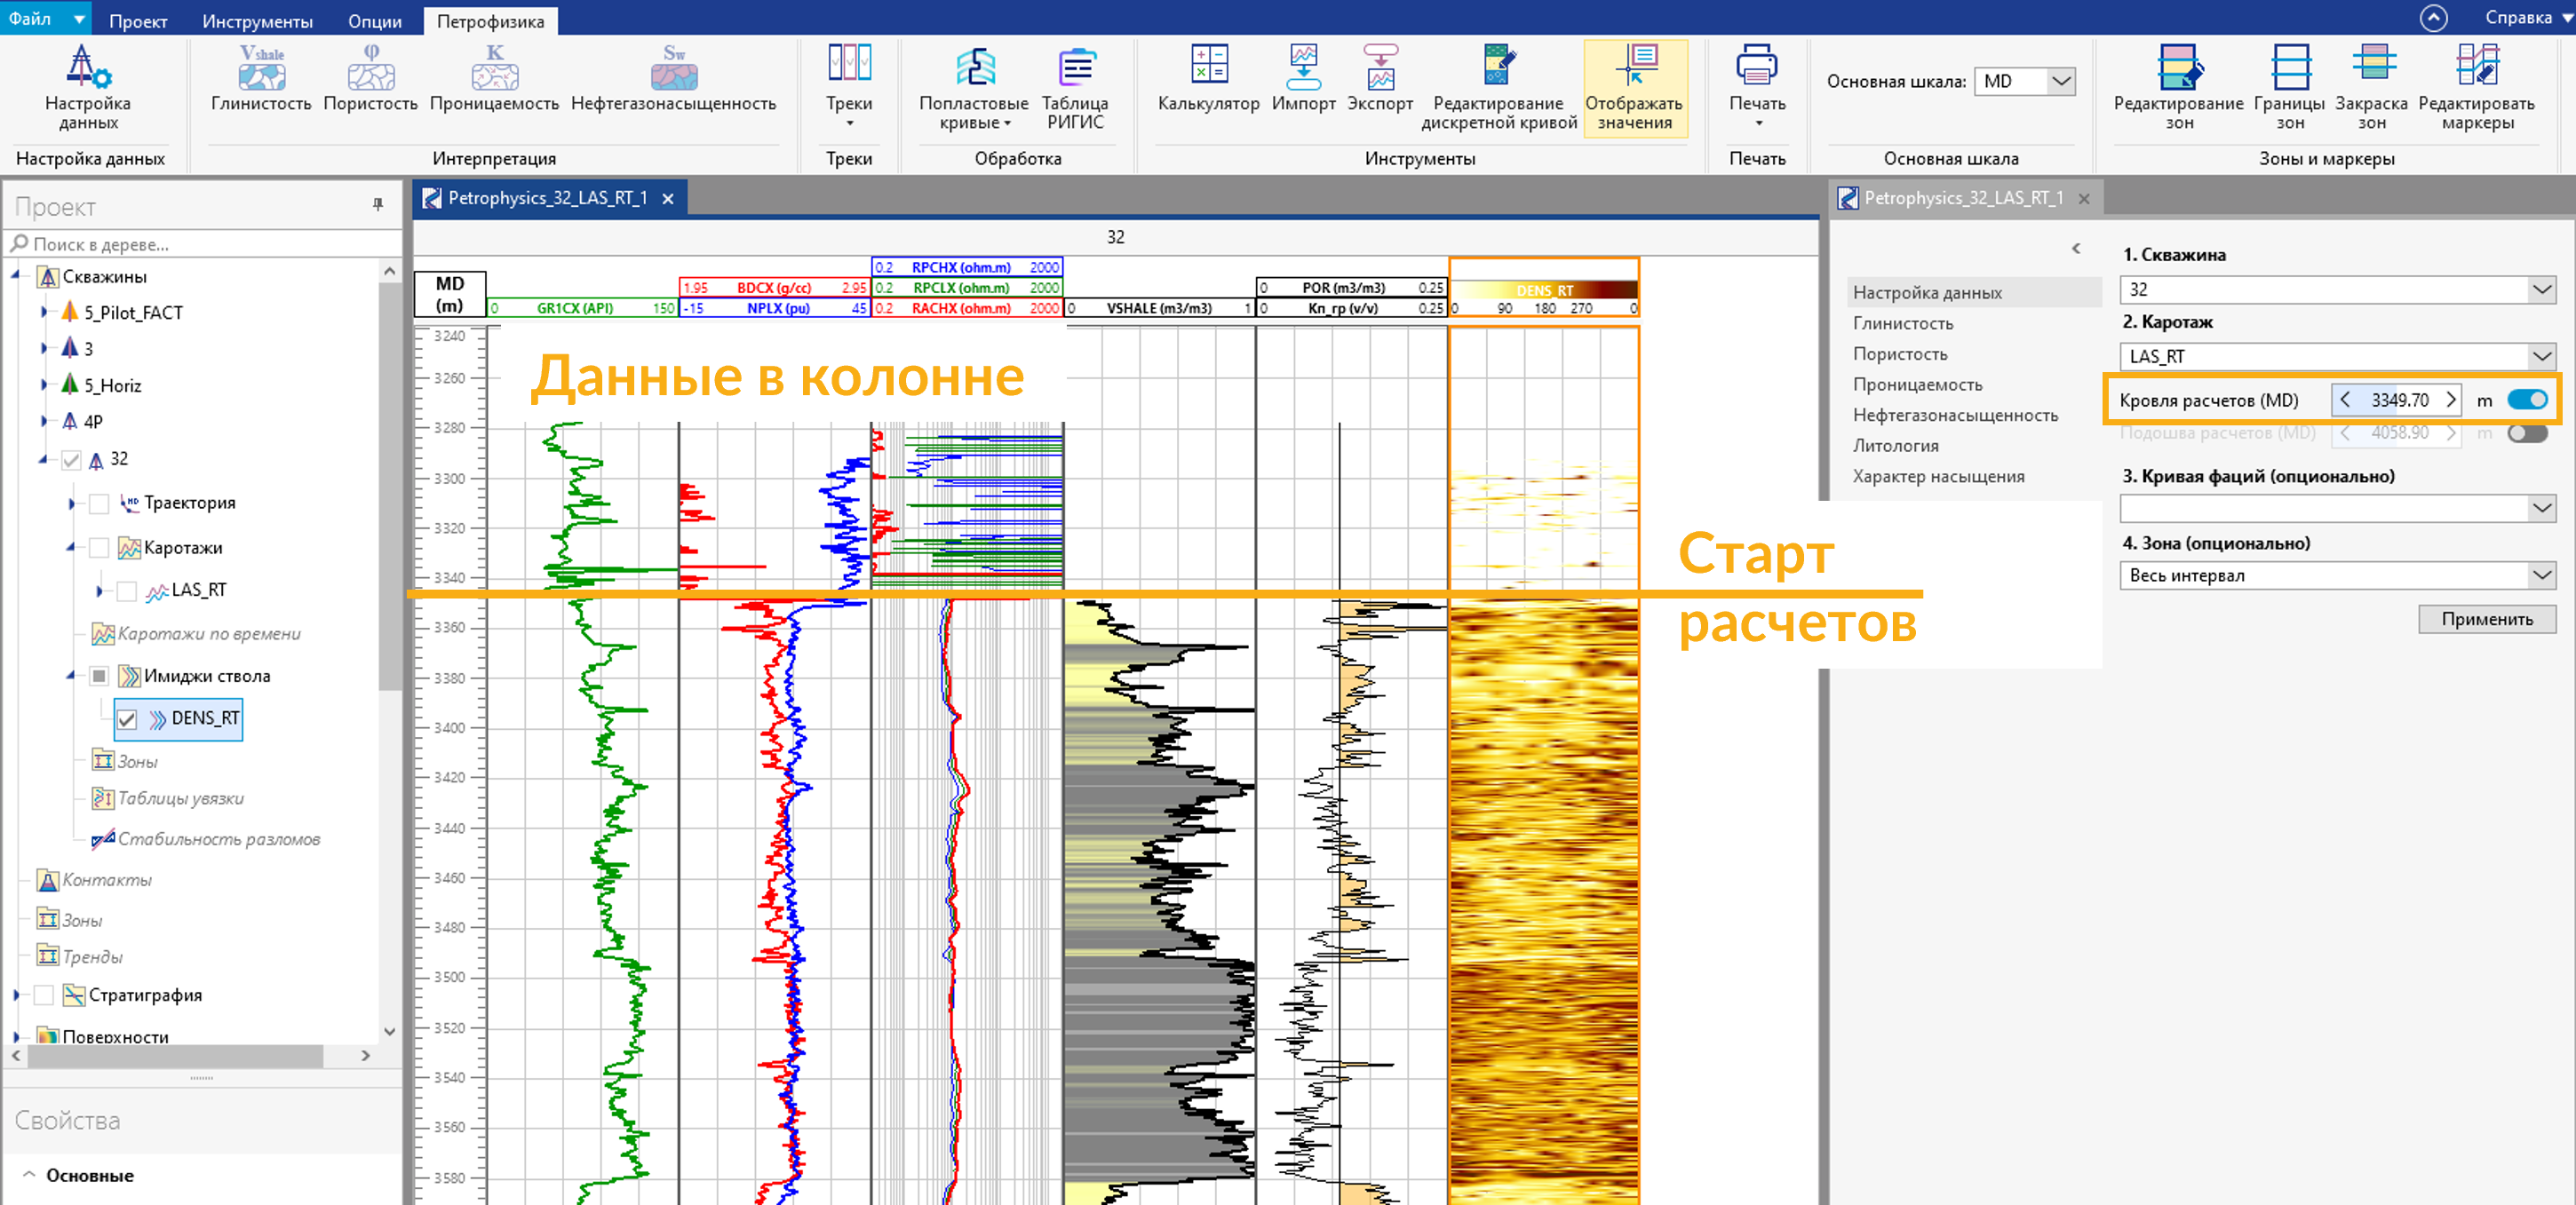Open the Таблица РИГИС tool

click(1074, 87)
